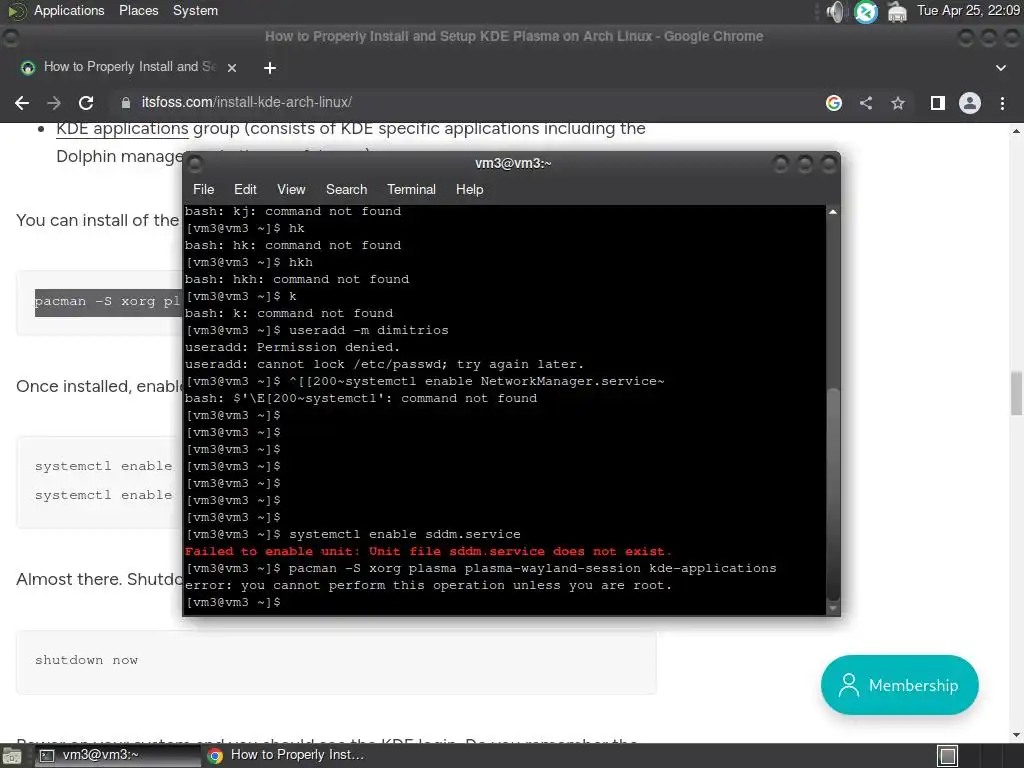Screen dimensions: 1024x768
Task: Share this page via share icon
Action: pos(866,103)
